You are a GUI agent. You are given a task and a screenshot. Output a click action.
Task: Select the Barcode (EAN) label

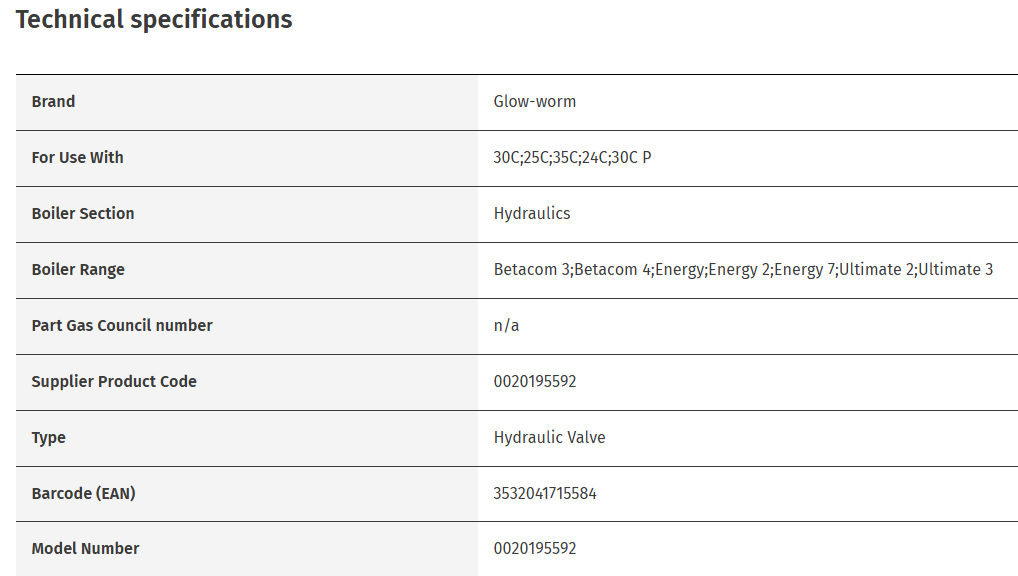(x=83, y=494)
